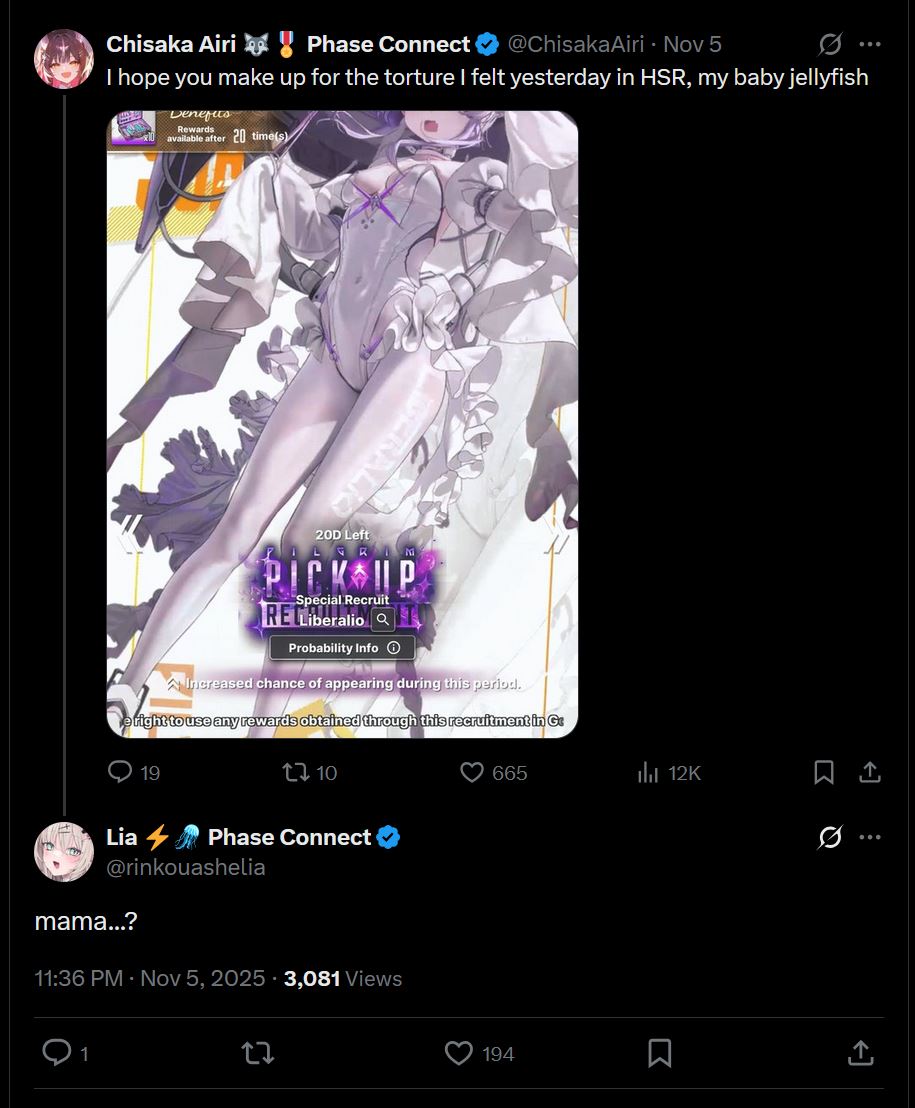Click the Grok icon on Lia's reply
915x1108 pixels.
point(830,837)
